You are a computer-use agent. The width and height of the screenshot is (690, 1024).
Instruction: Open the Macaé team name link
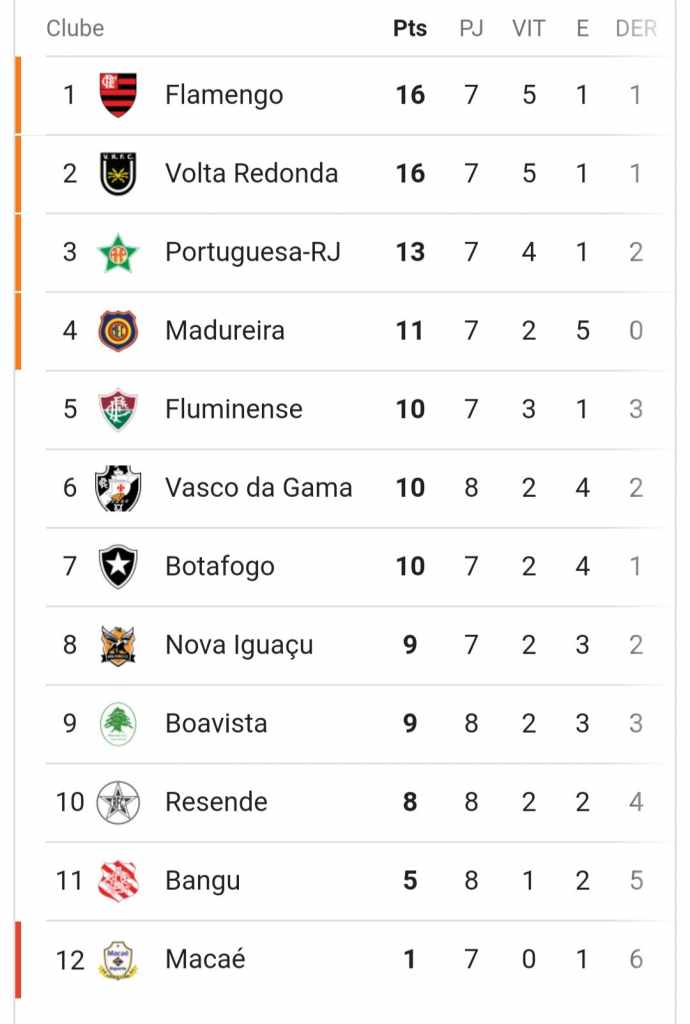click(x=205, y=959)
